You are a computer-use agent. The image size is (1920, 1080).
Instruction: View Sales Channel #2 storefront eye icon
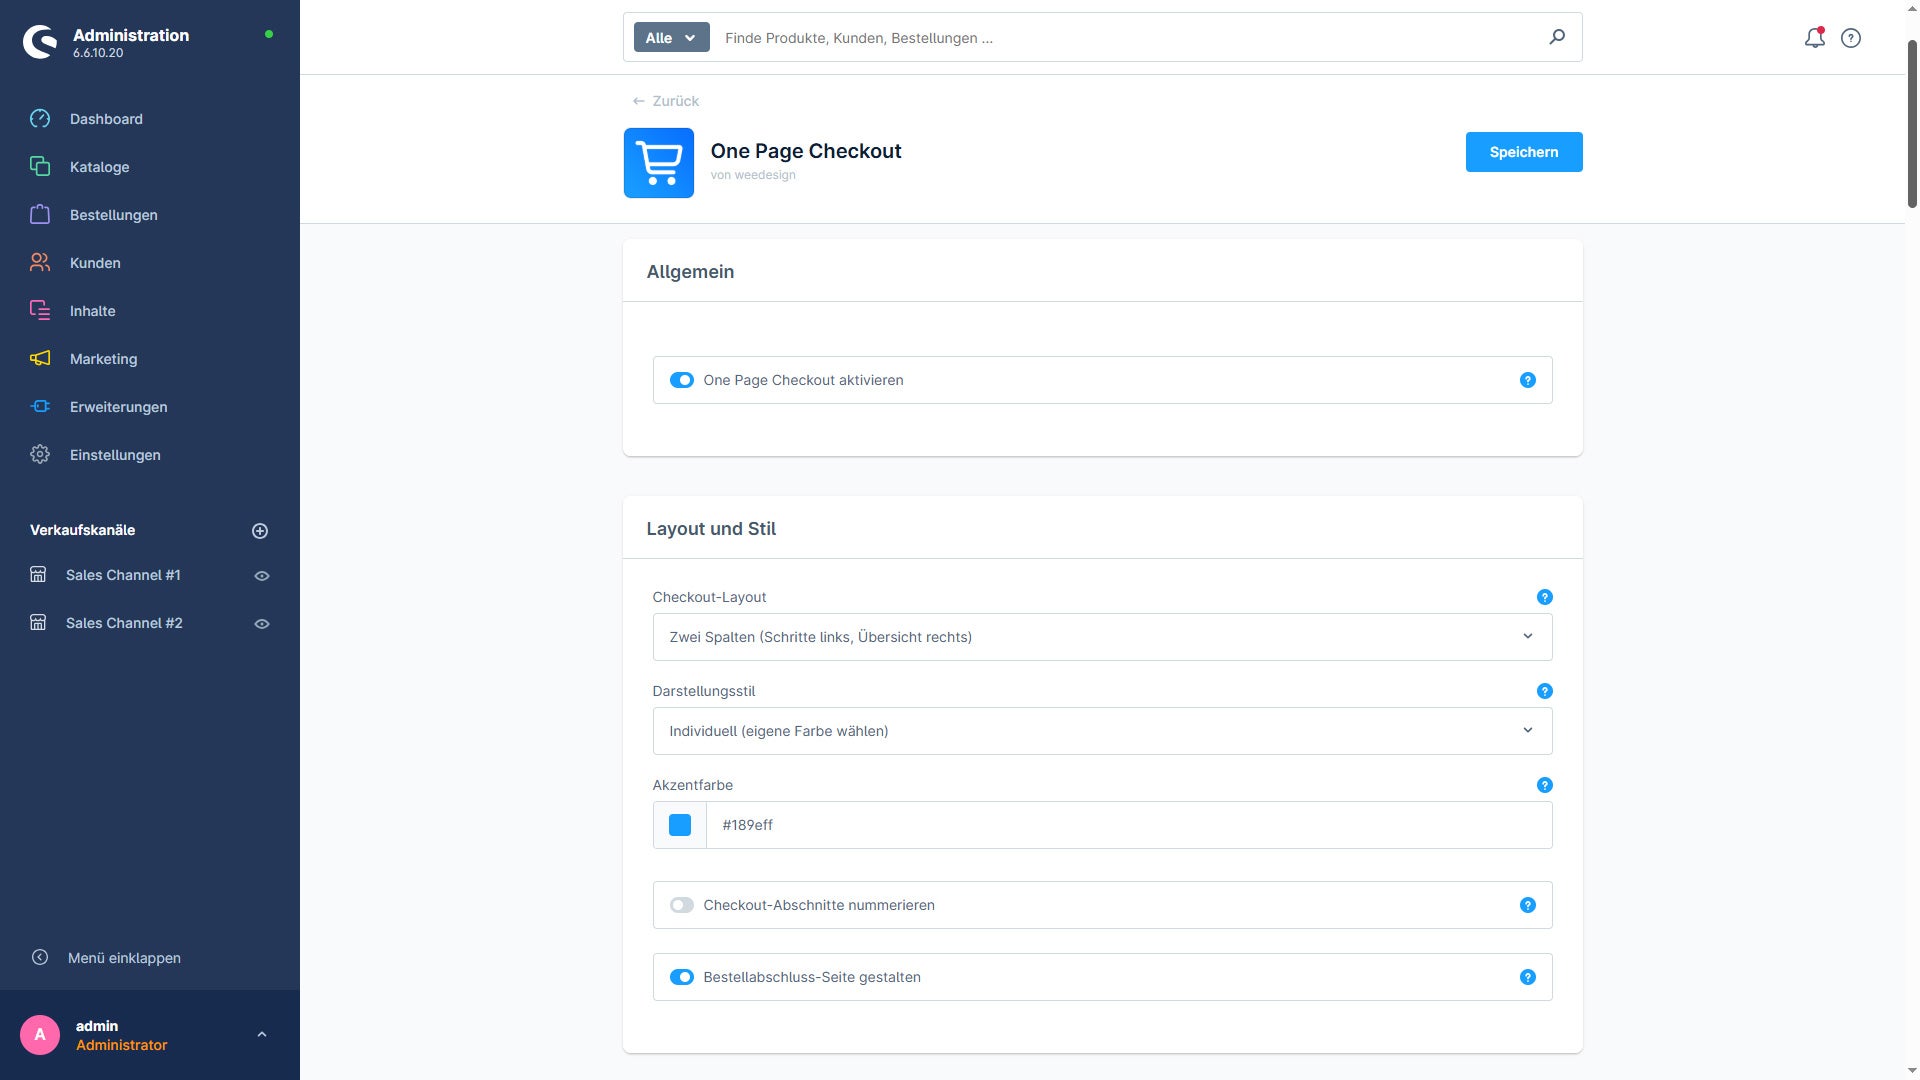pyautogui.click(x=262, y=624)
